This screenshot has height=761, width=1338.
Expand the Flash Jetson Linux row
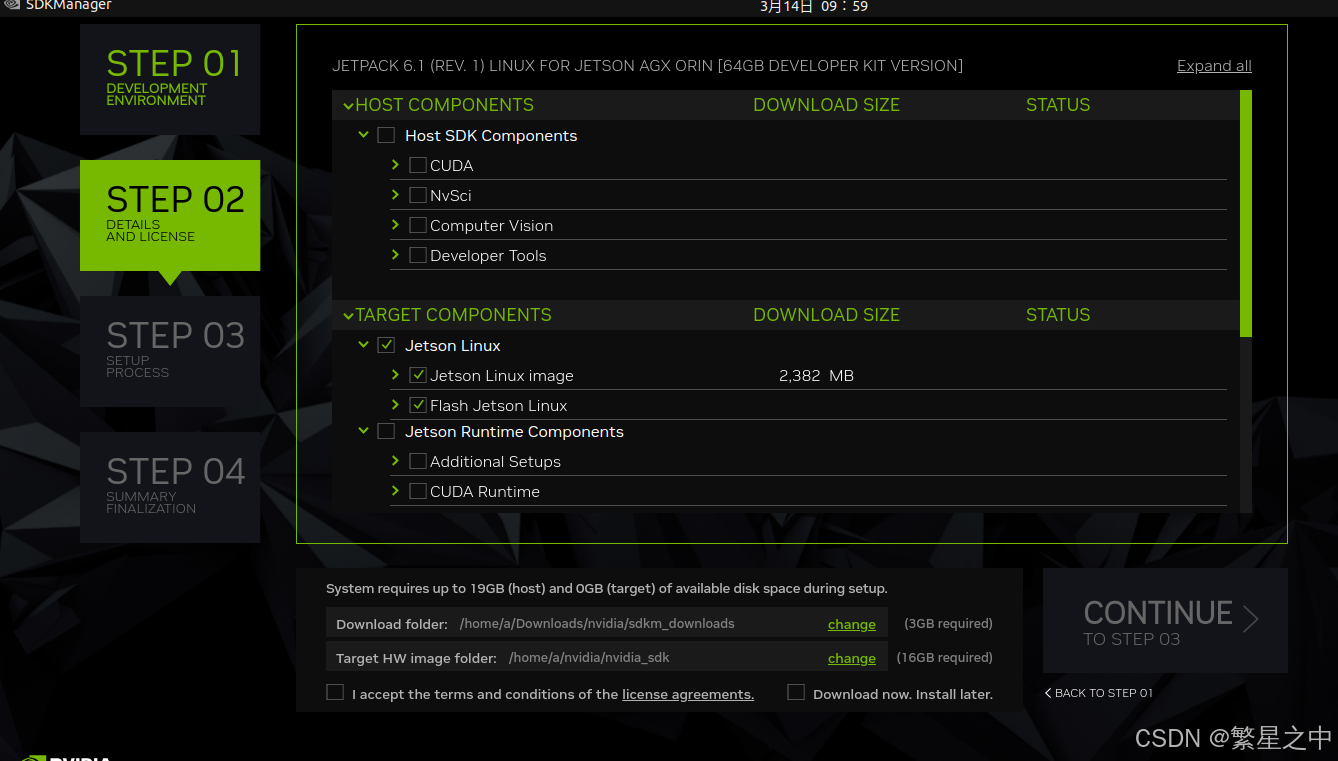click(396, 405)
